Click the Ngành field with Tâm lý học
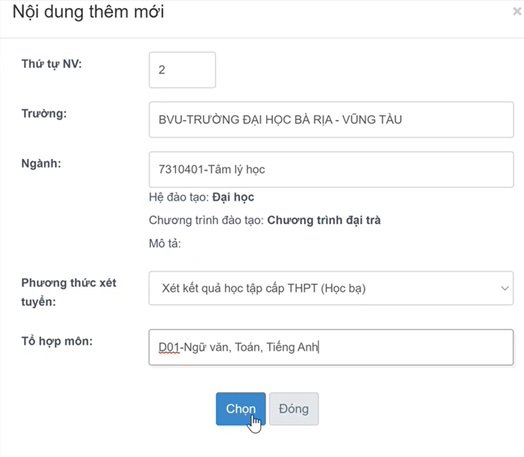The width and height of the screenshot is (524, 457). coord(331,169)
